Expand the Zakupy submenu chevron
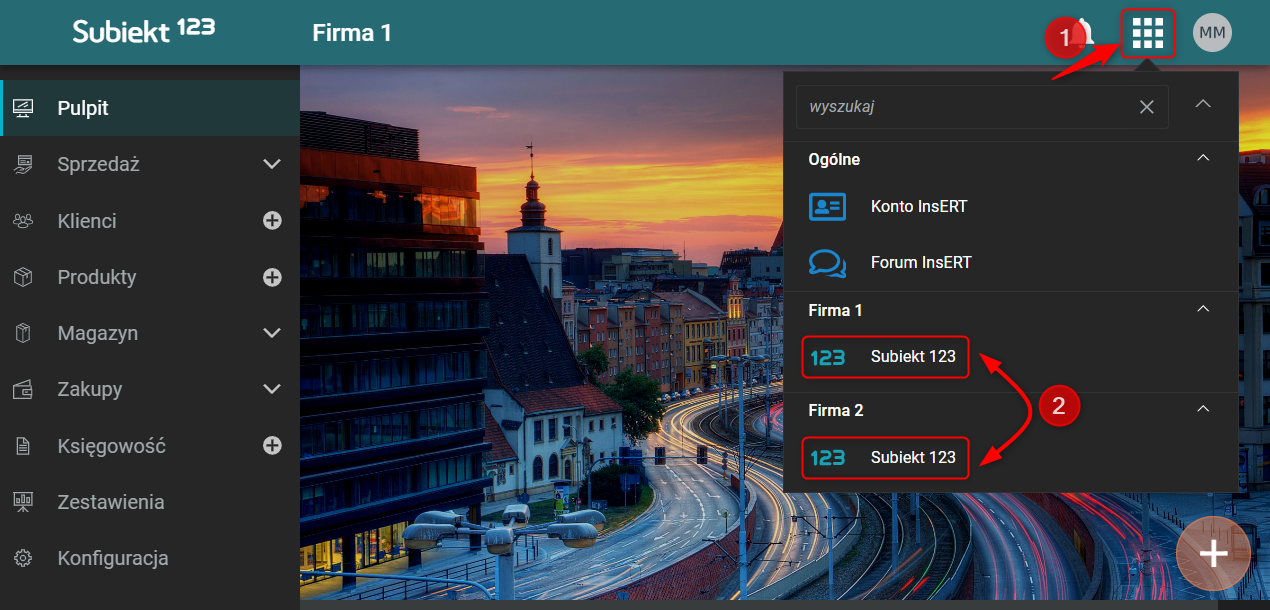 272,389
